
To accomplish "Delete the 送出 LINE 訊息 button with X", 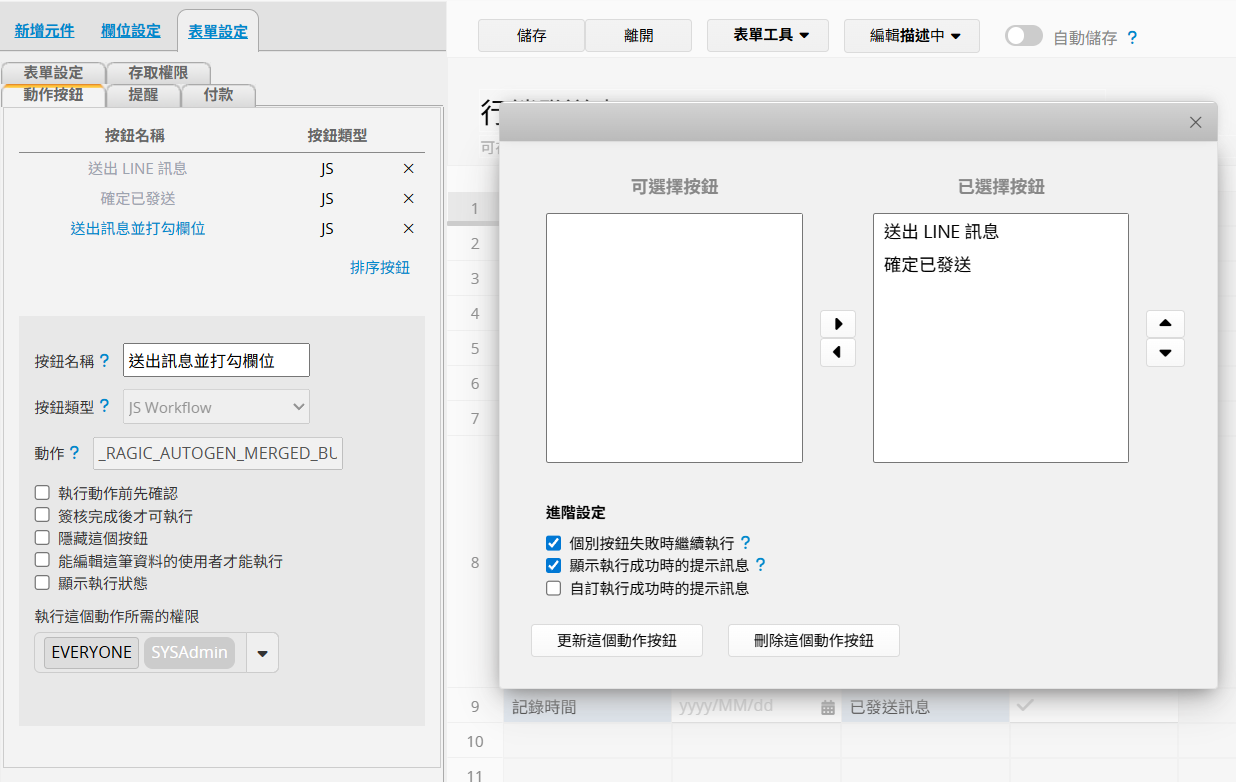I will click(x=408, y=169).
